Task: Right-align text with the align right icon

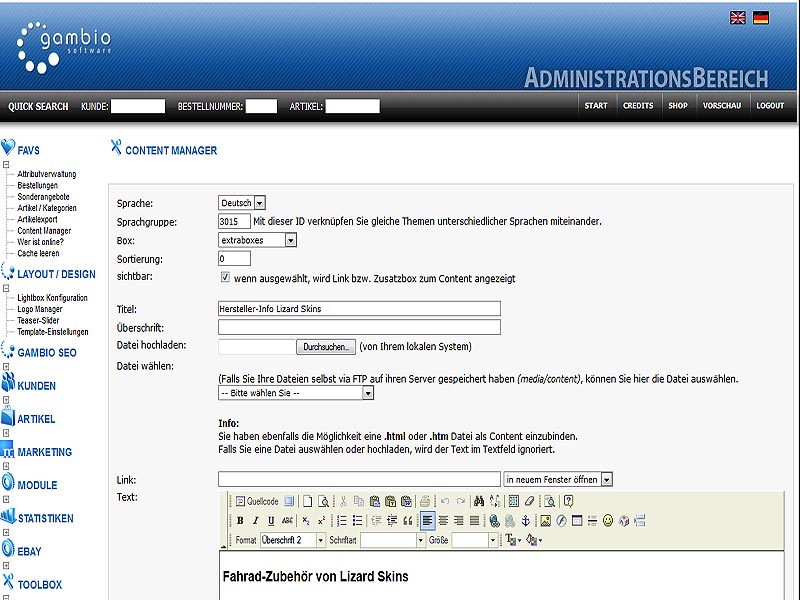Action: 459,520
